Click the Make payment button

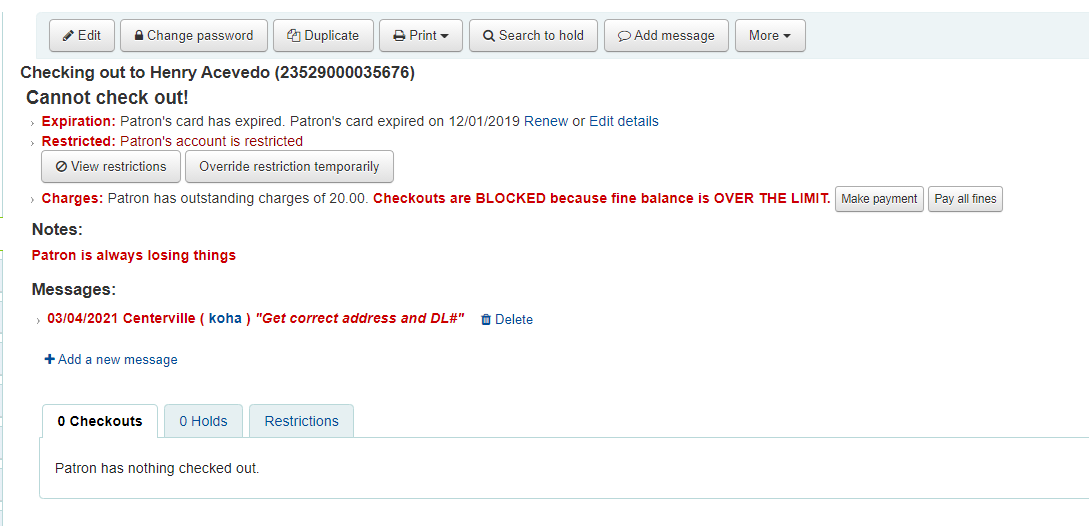(x=879, y=199)
